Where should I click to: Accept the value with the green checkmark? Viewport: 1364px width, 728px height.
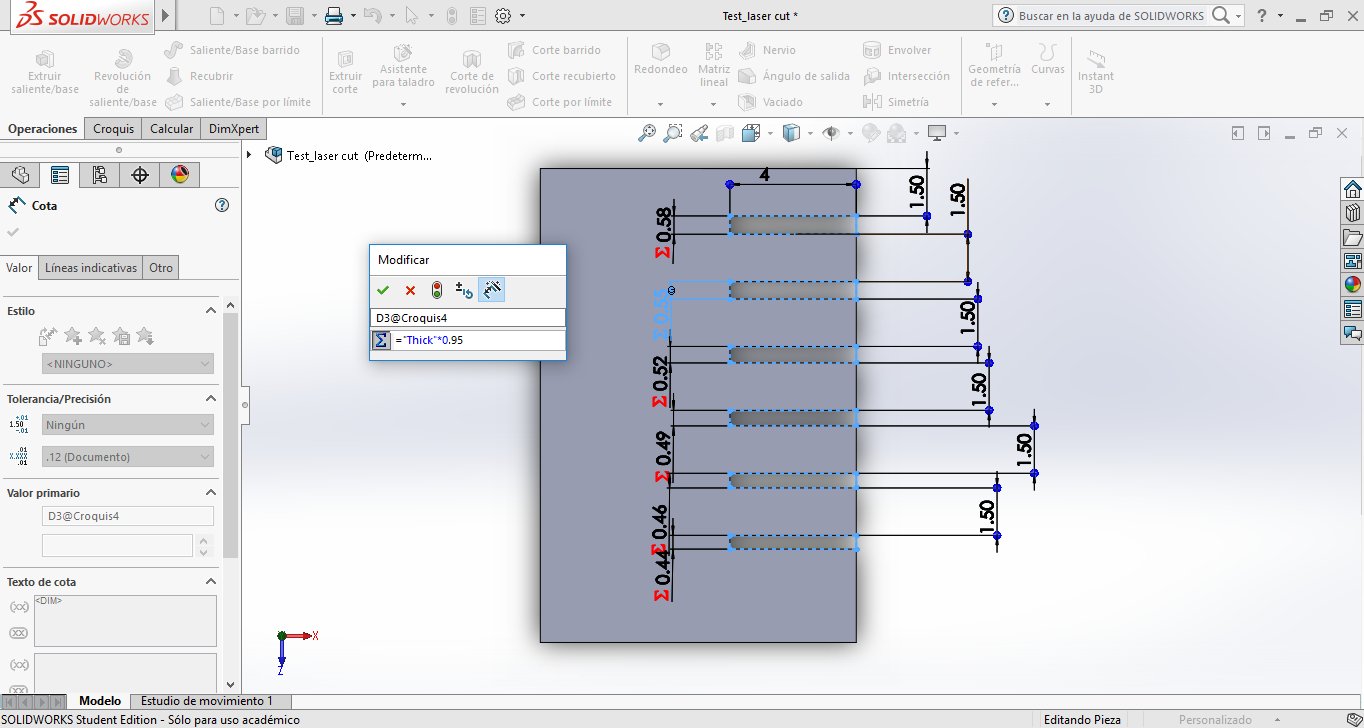pyautogui.click(x=382, y=290)
